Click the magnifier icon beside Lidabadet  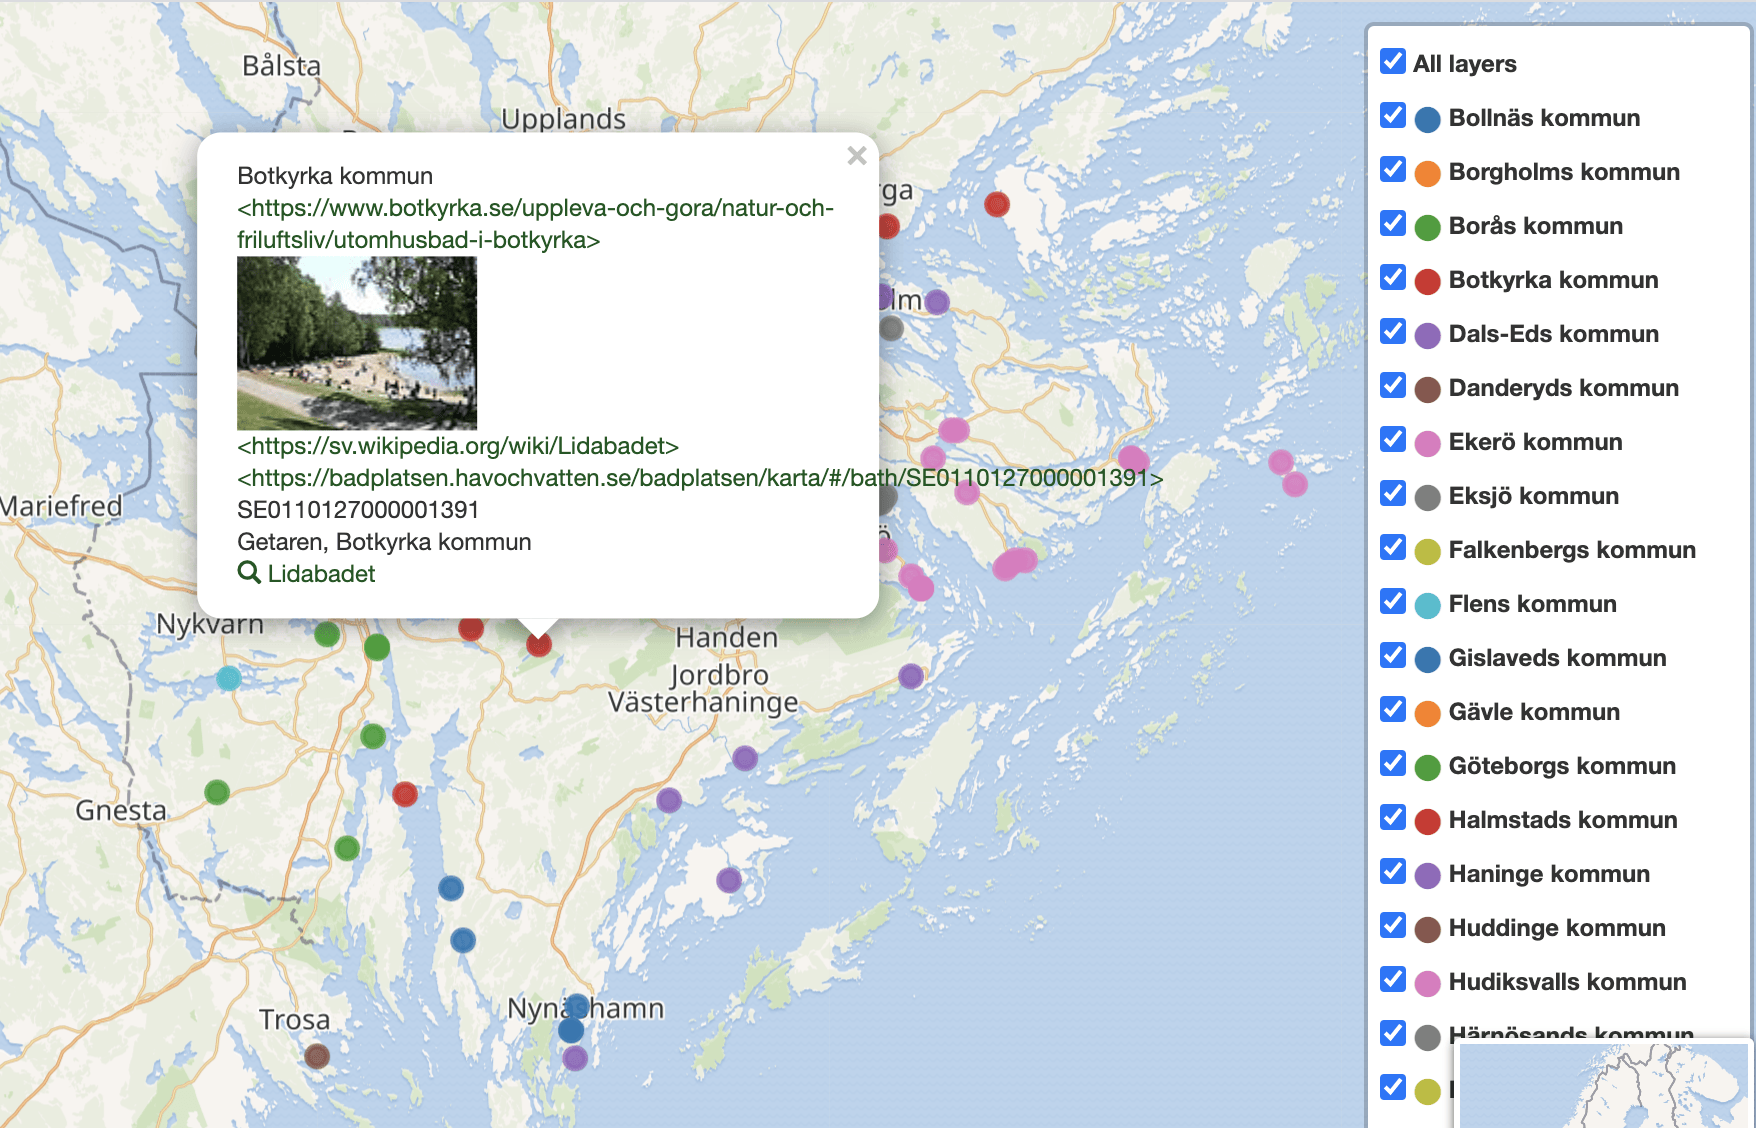[x=248, y=573]
